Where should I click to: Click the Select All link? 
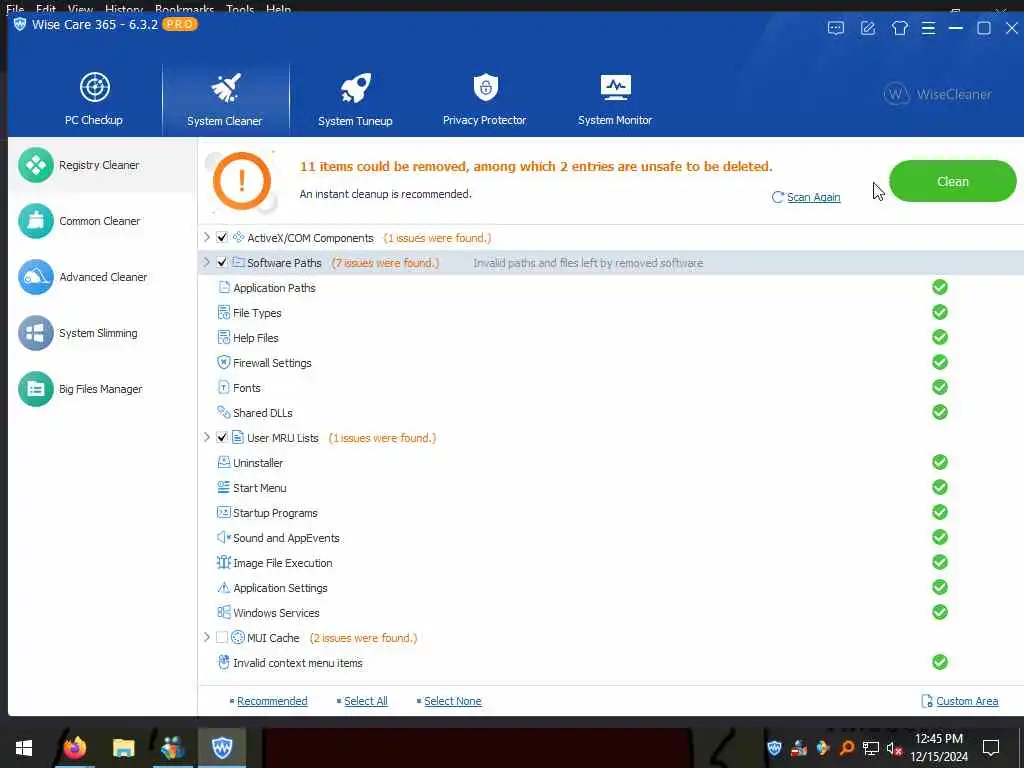click(366, 701)
